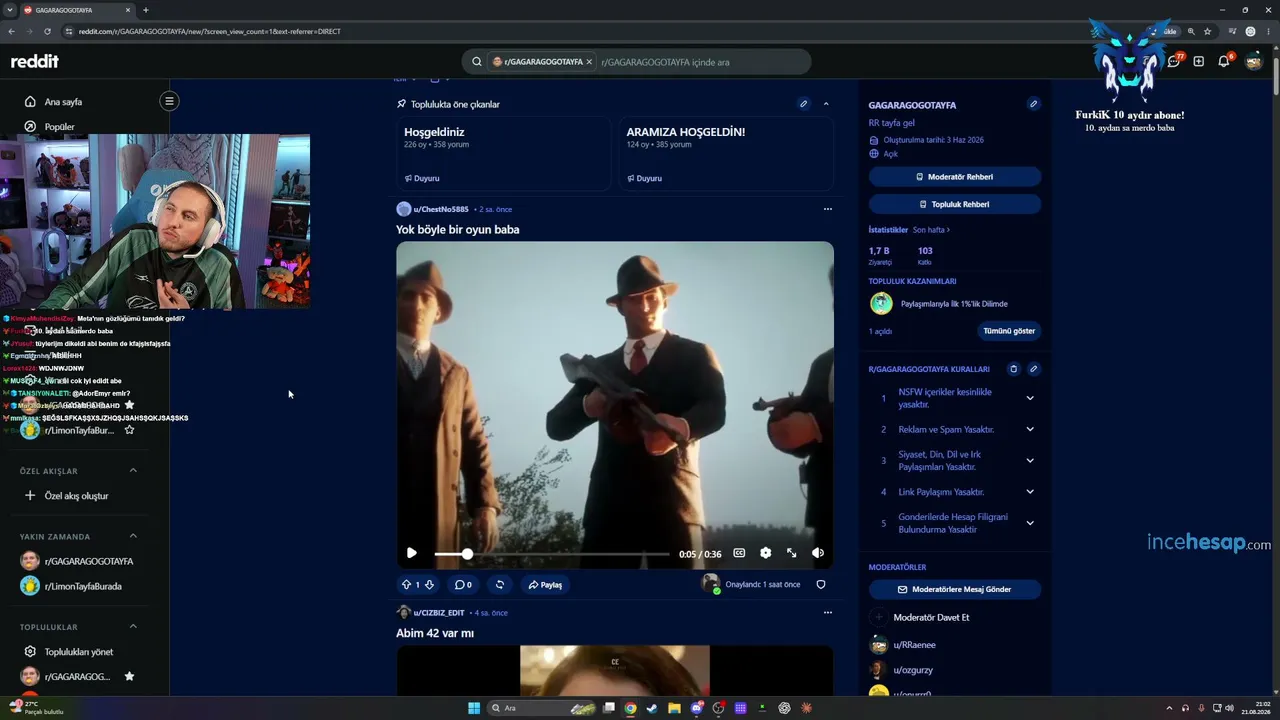Viewport: 1280px width, 720px height.
Task: Open options menu on CIZBIZ_EDIT's post
Action: pos(827,612)
